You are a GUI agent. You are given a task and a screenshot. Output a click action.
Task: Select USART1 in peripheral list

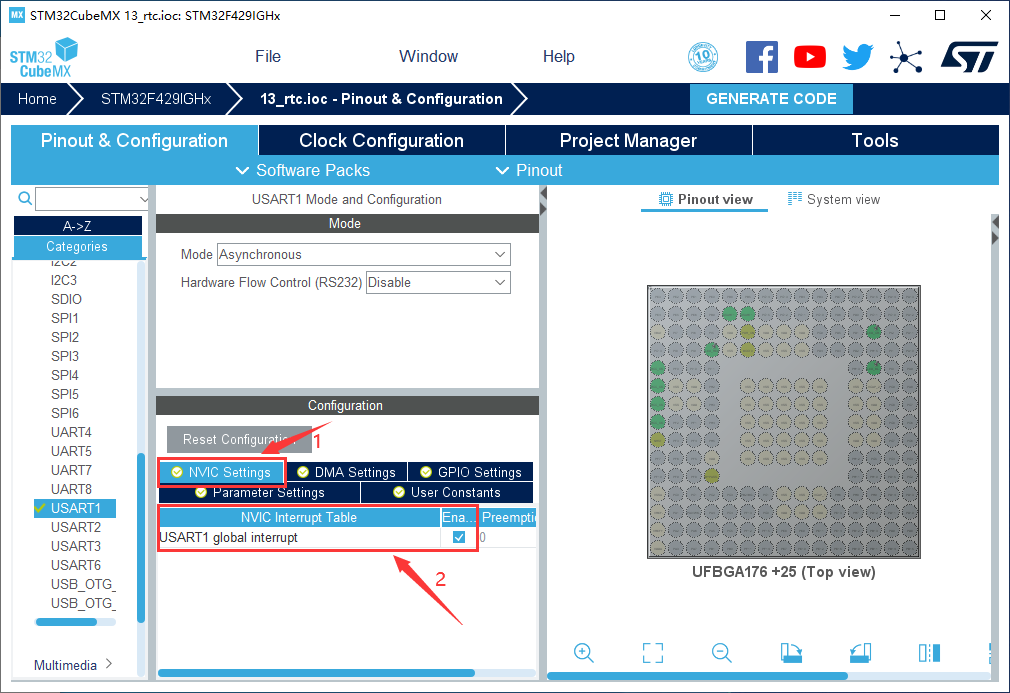[75, 508]
